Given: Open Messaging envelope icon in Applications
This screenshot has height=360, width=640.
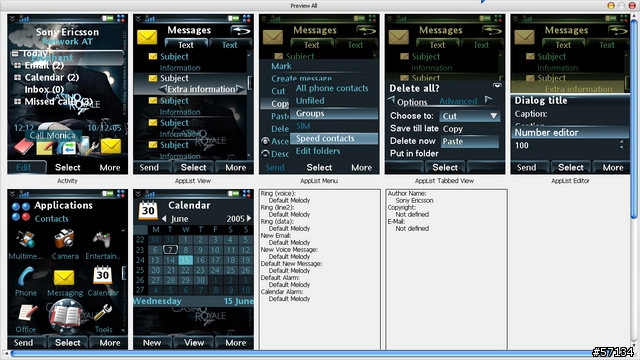Looking at the screenshot, I should (64, 278).
